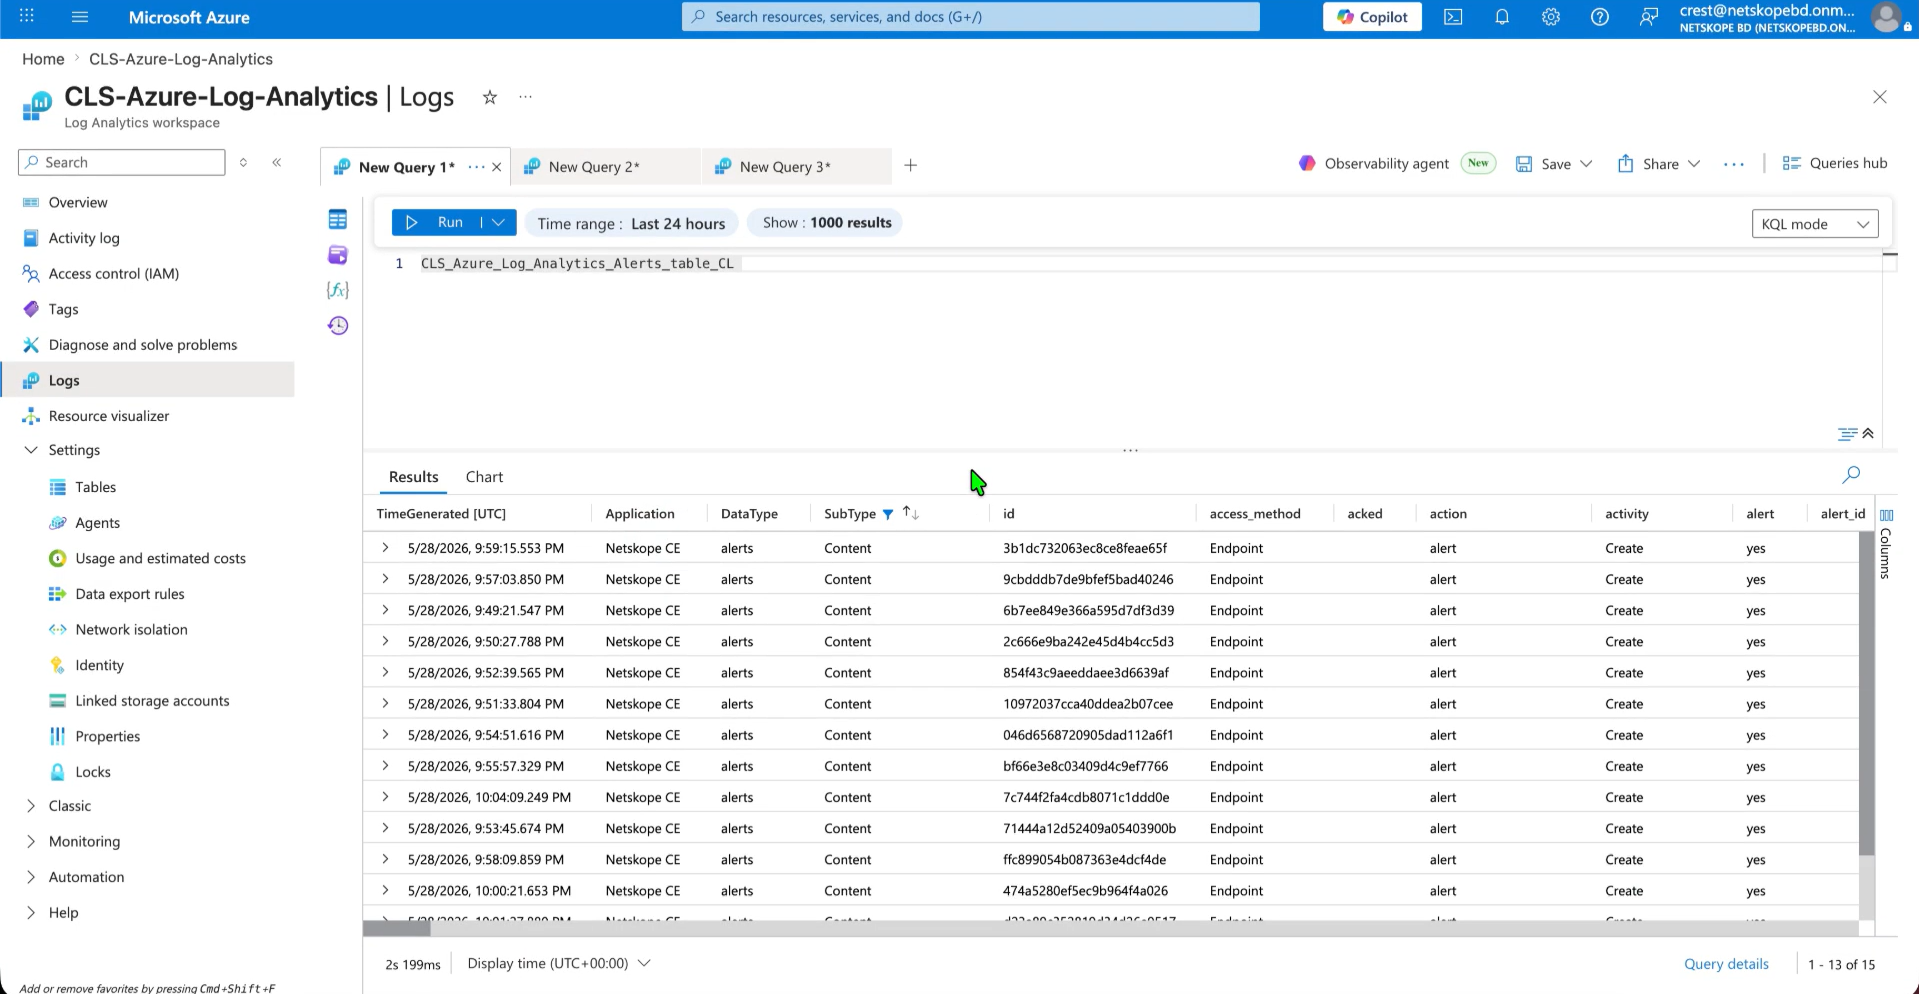
Task: Open the Queries side pane icon
Action: [338, 255]
